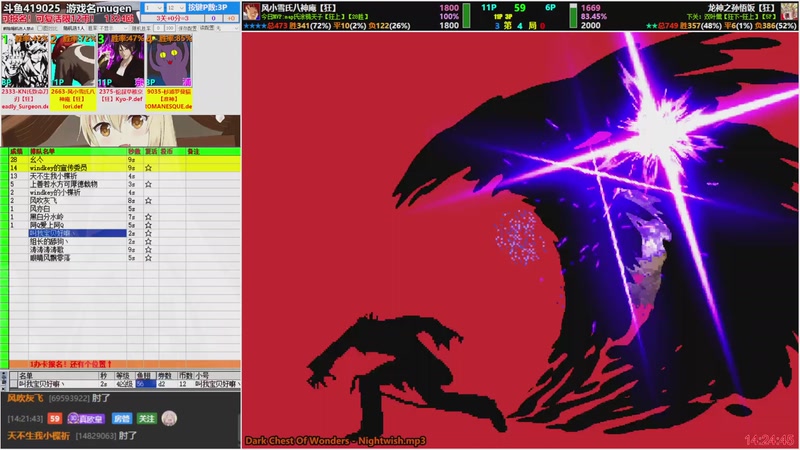Image resolution: width=800 pixels, height=450 pixels.
Task: Click the star icon in 阿q爱上阿q row
Action: coord(148,225)
